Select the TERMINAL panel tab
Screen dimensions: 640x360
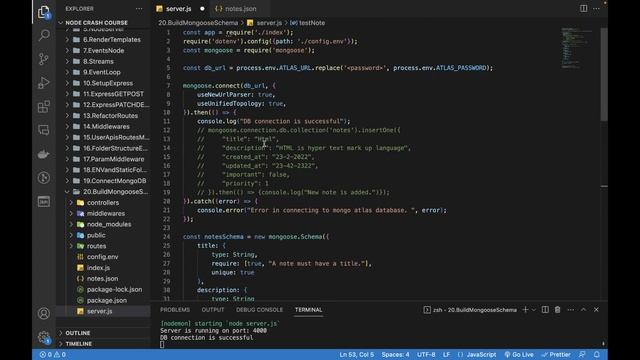tap(309, 310)
